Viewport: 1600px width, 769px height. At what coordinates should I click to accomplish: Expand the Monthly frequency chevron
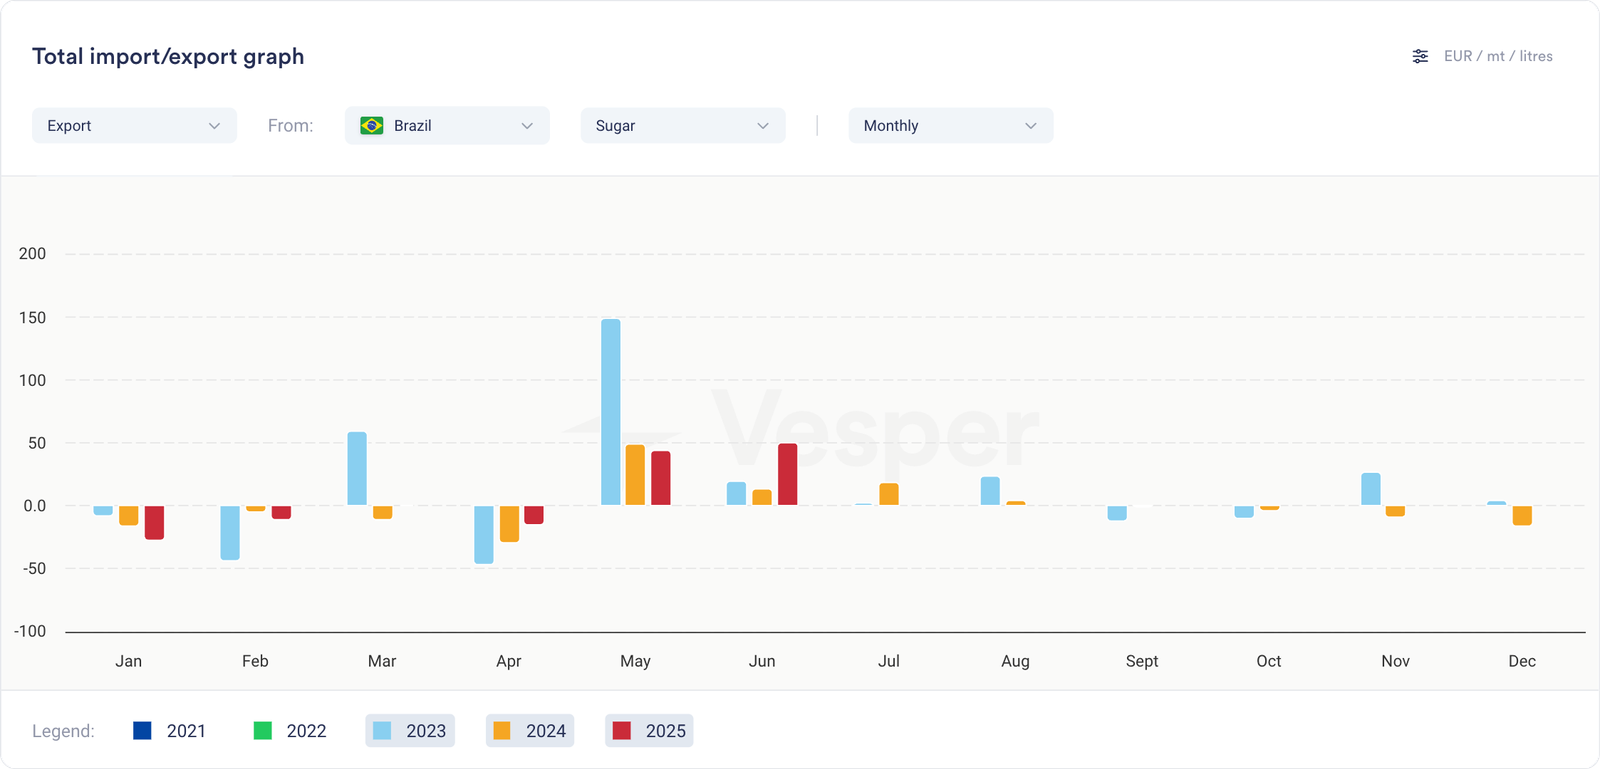click(x=1031, y=126)
